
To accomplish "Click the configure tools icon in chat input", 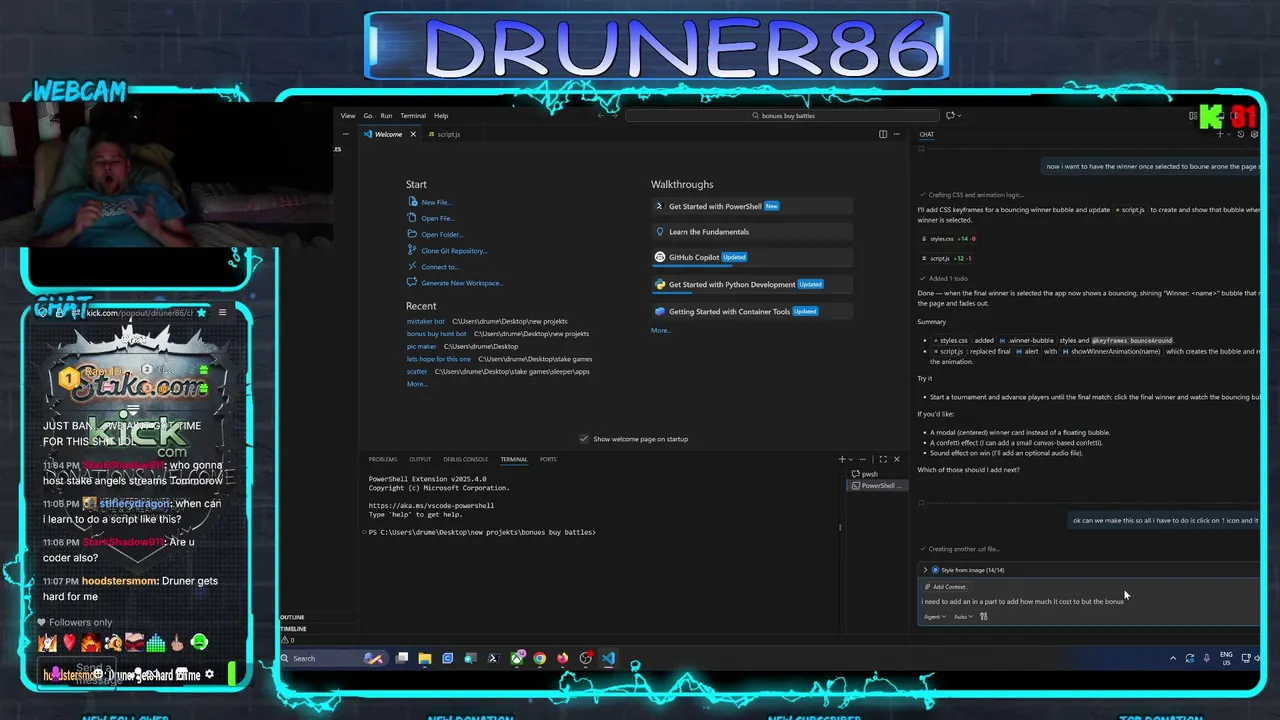I will [983, 617].
